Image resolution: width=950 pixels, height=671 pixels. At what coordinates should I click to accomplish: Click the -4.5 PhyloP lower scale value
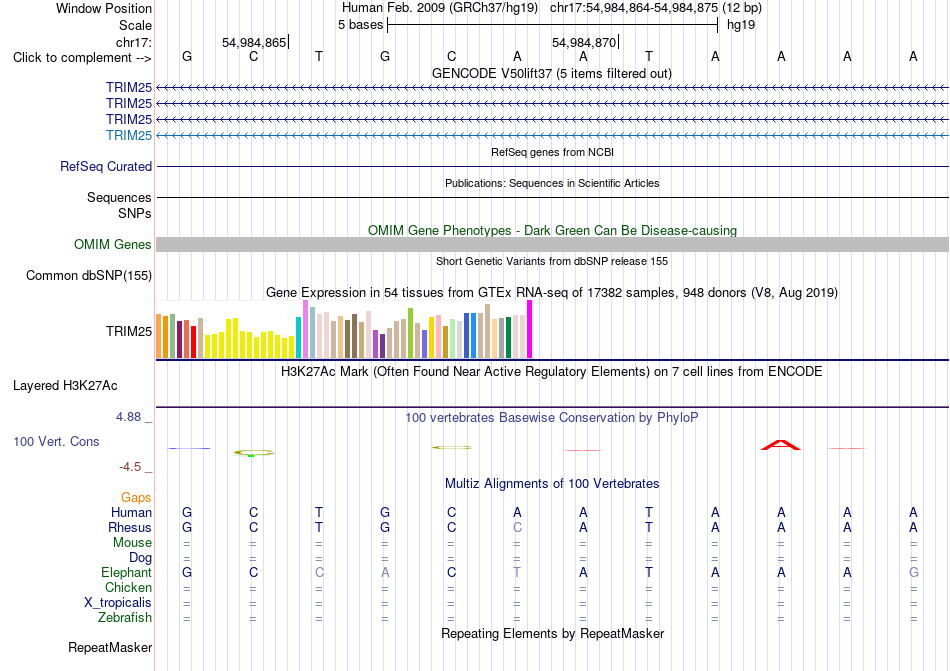(130, 467)
